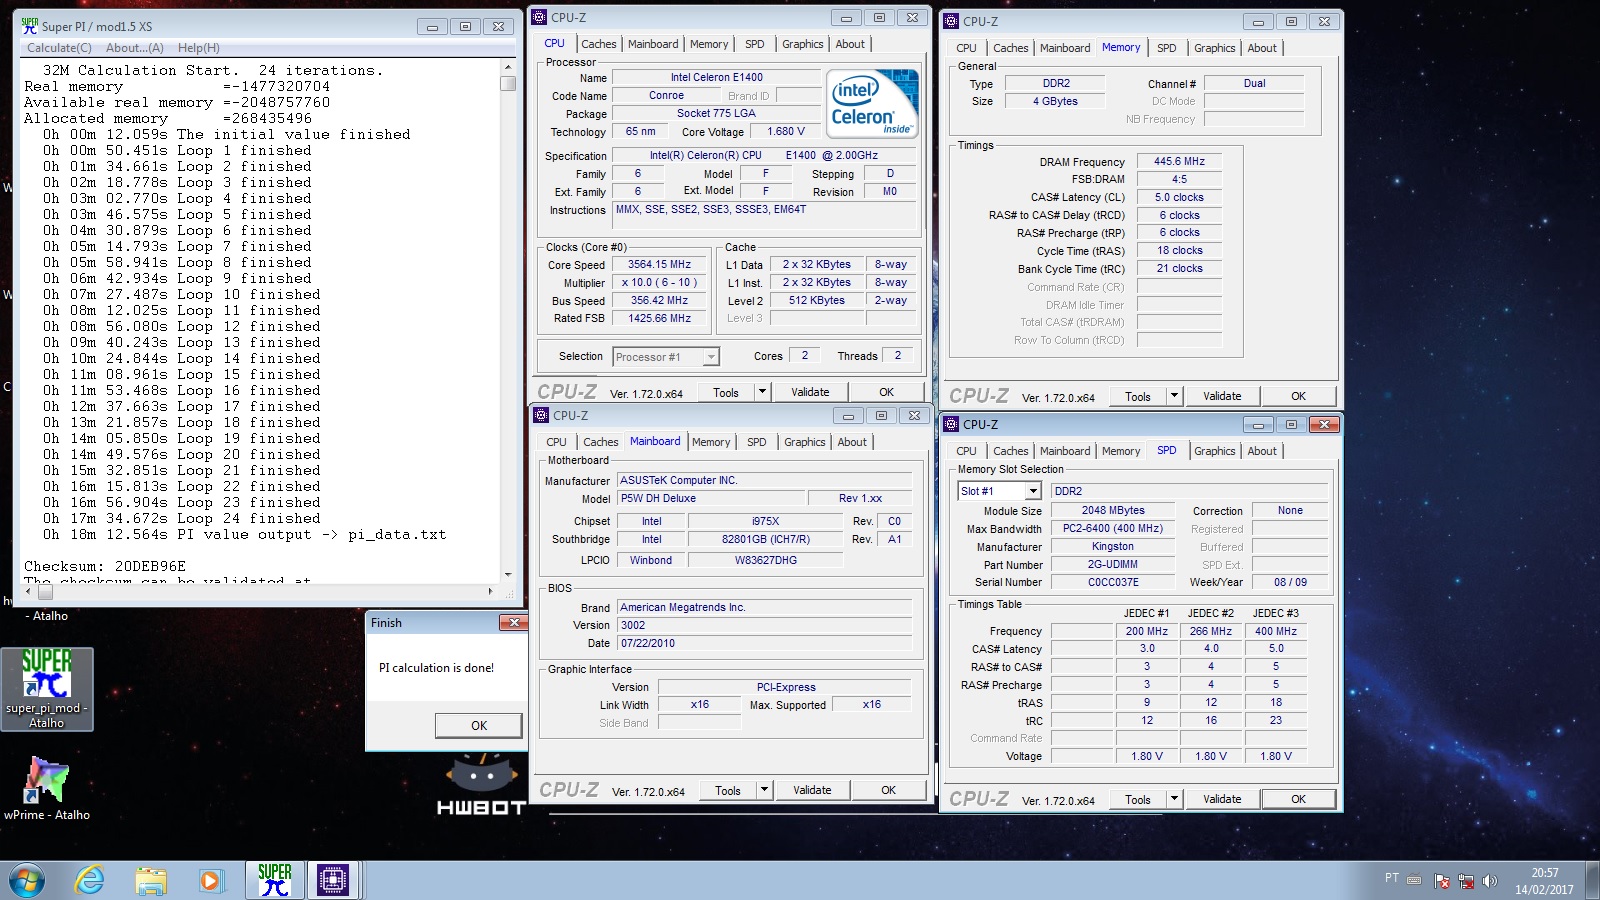The image size is (1600, 900).
Task: Click the Specification Intel Celeron E1400 field
Action: (764, 155)
